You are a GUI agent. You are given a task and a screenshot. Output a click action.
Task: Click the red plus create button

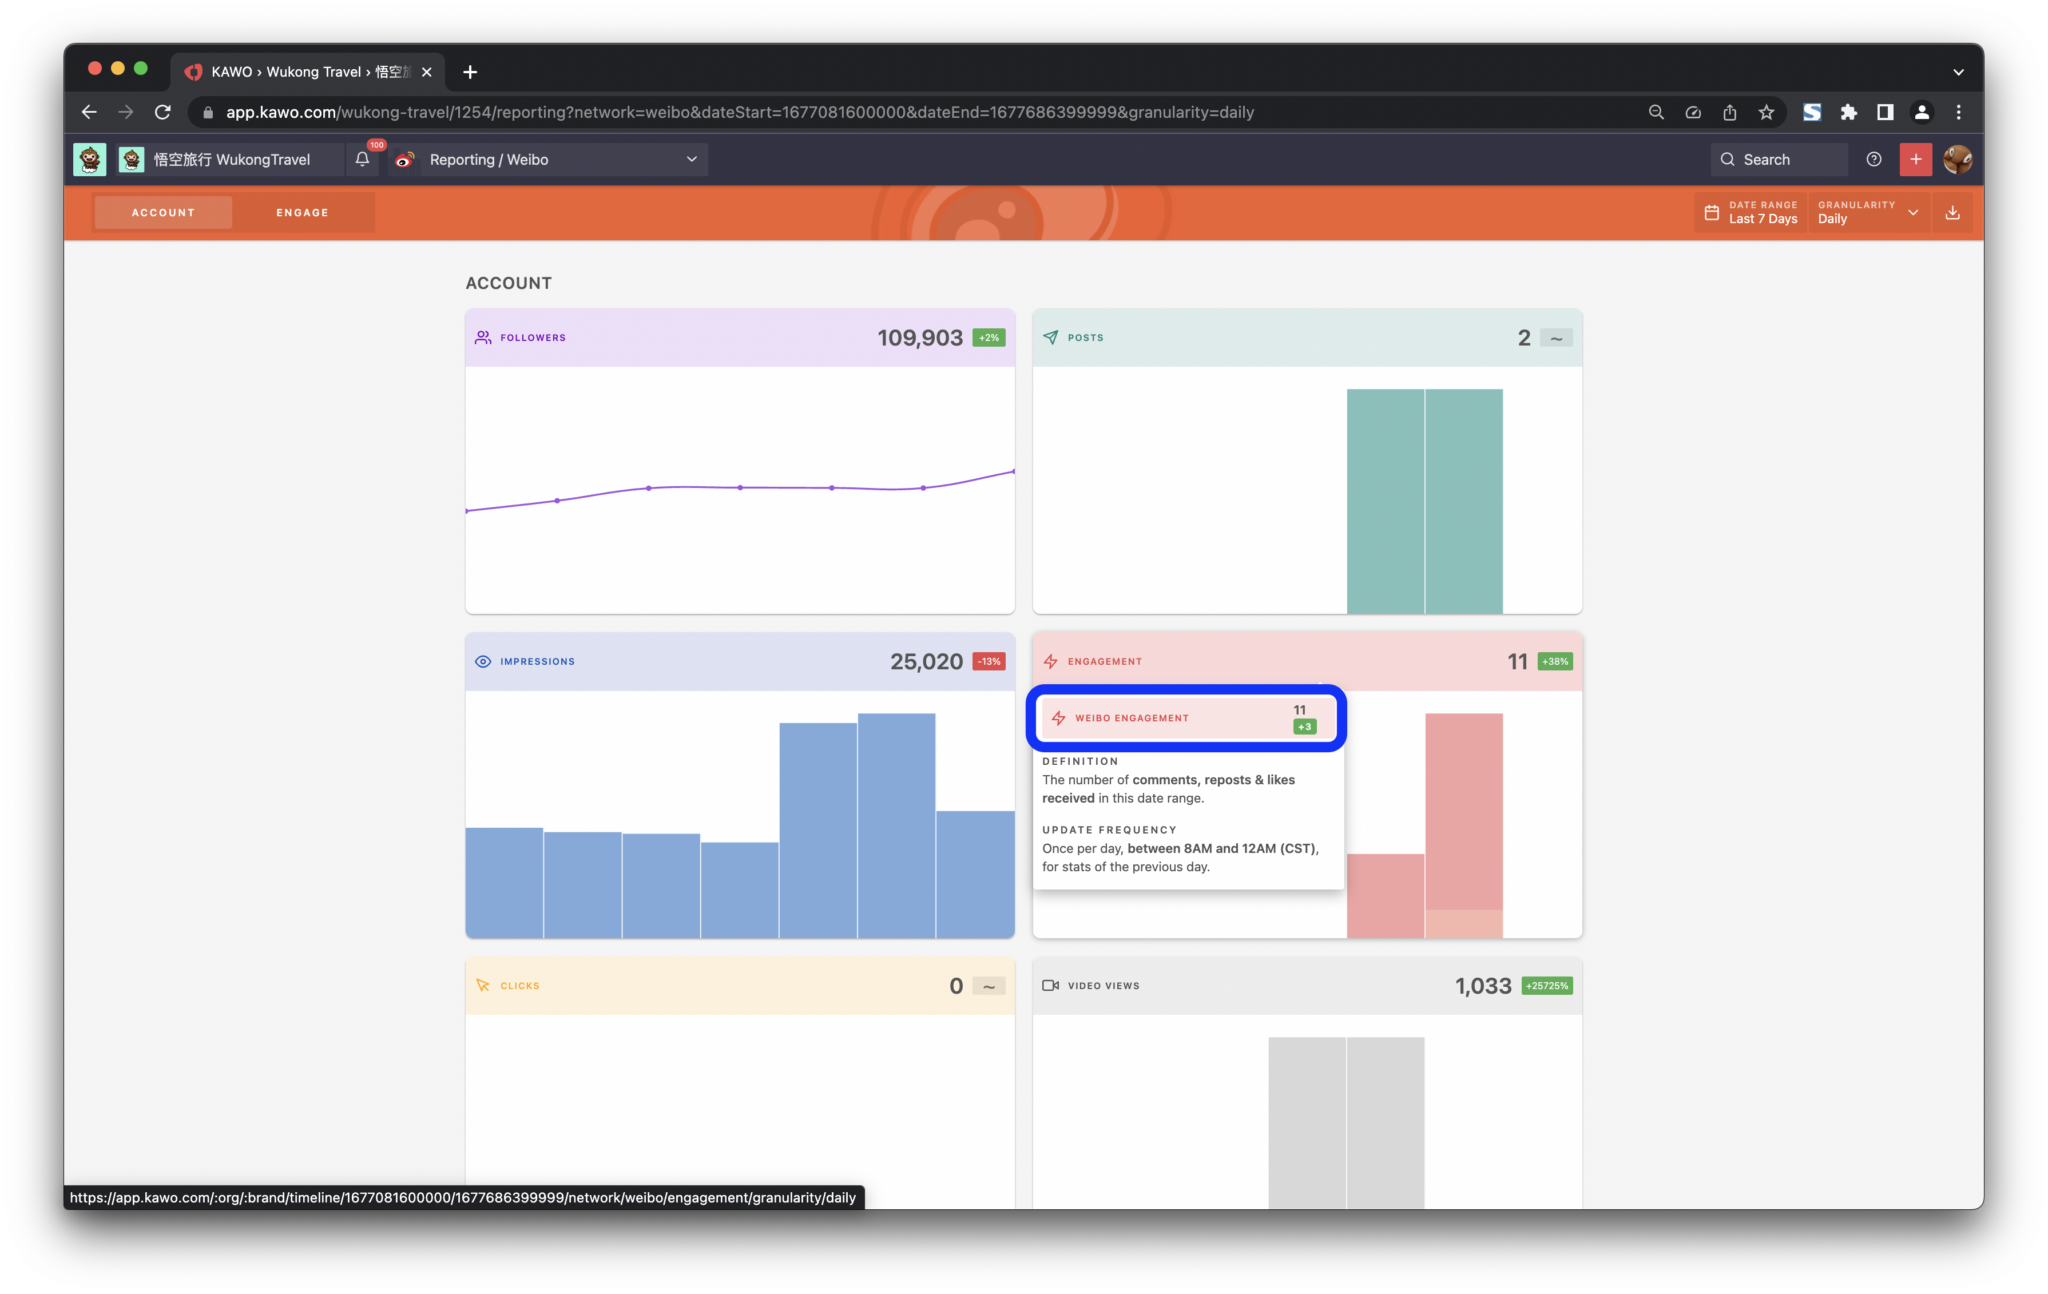pyautogui.click(x=1915, y=159)
